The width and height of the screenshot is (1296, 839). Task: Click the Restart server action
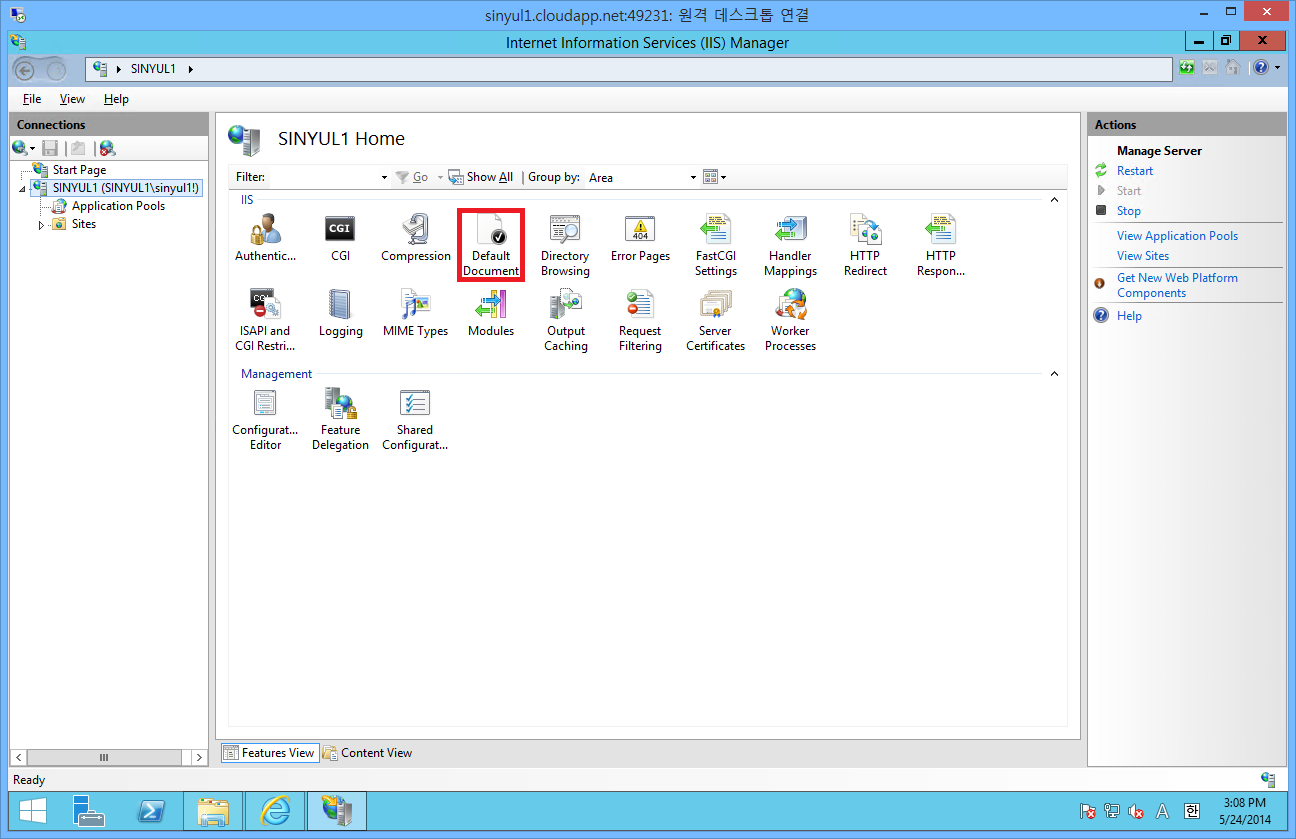click(x=1135, y=171)
